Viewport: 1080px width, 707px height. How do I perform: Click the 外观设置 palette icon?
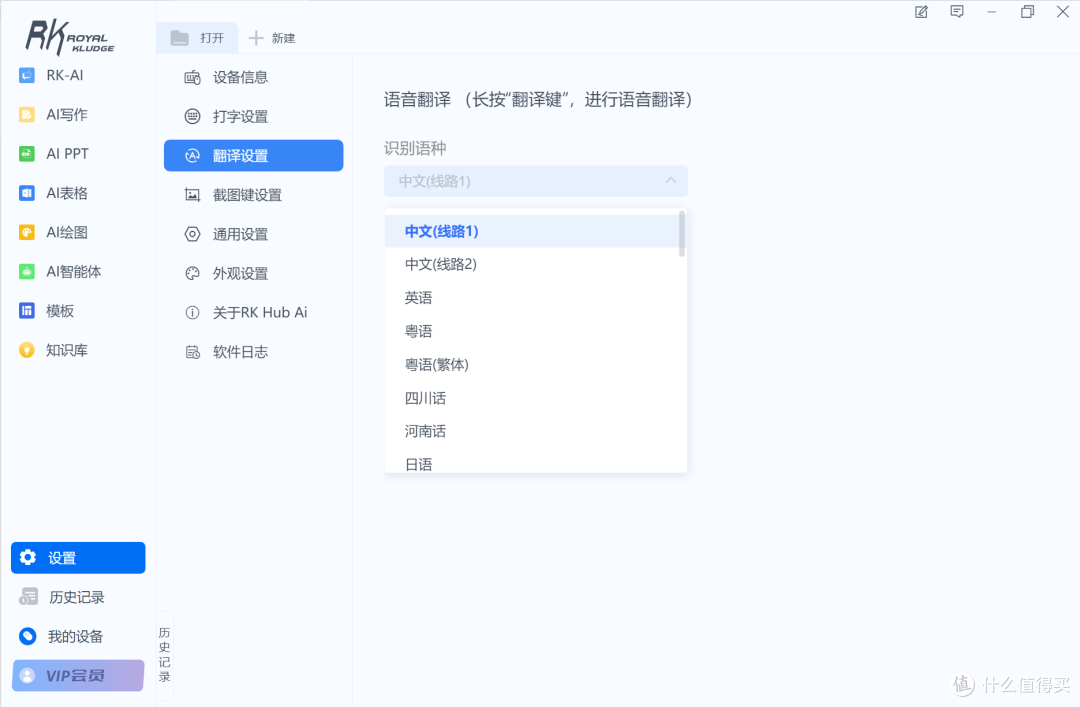(192, 274)
